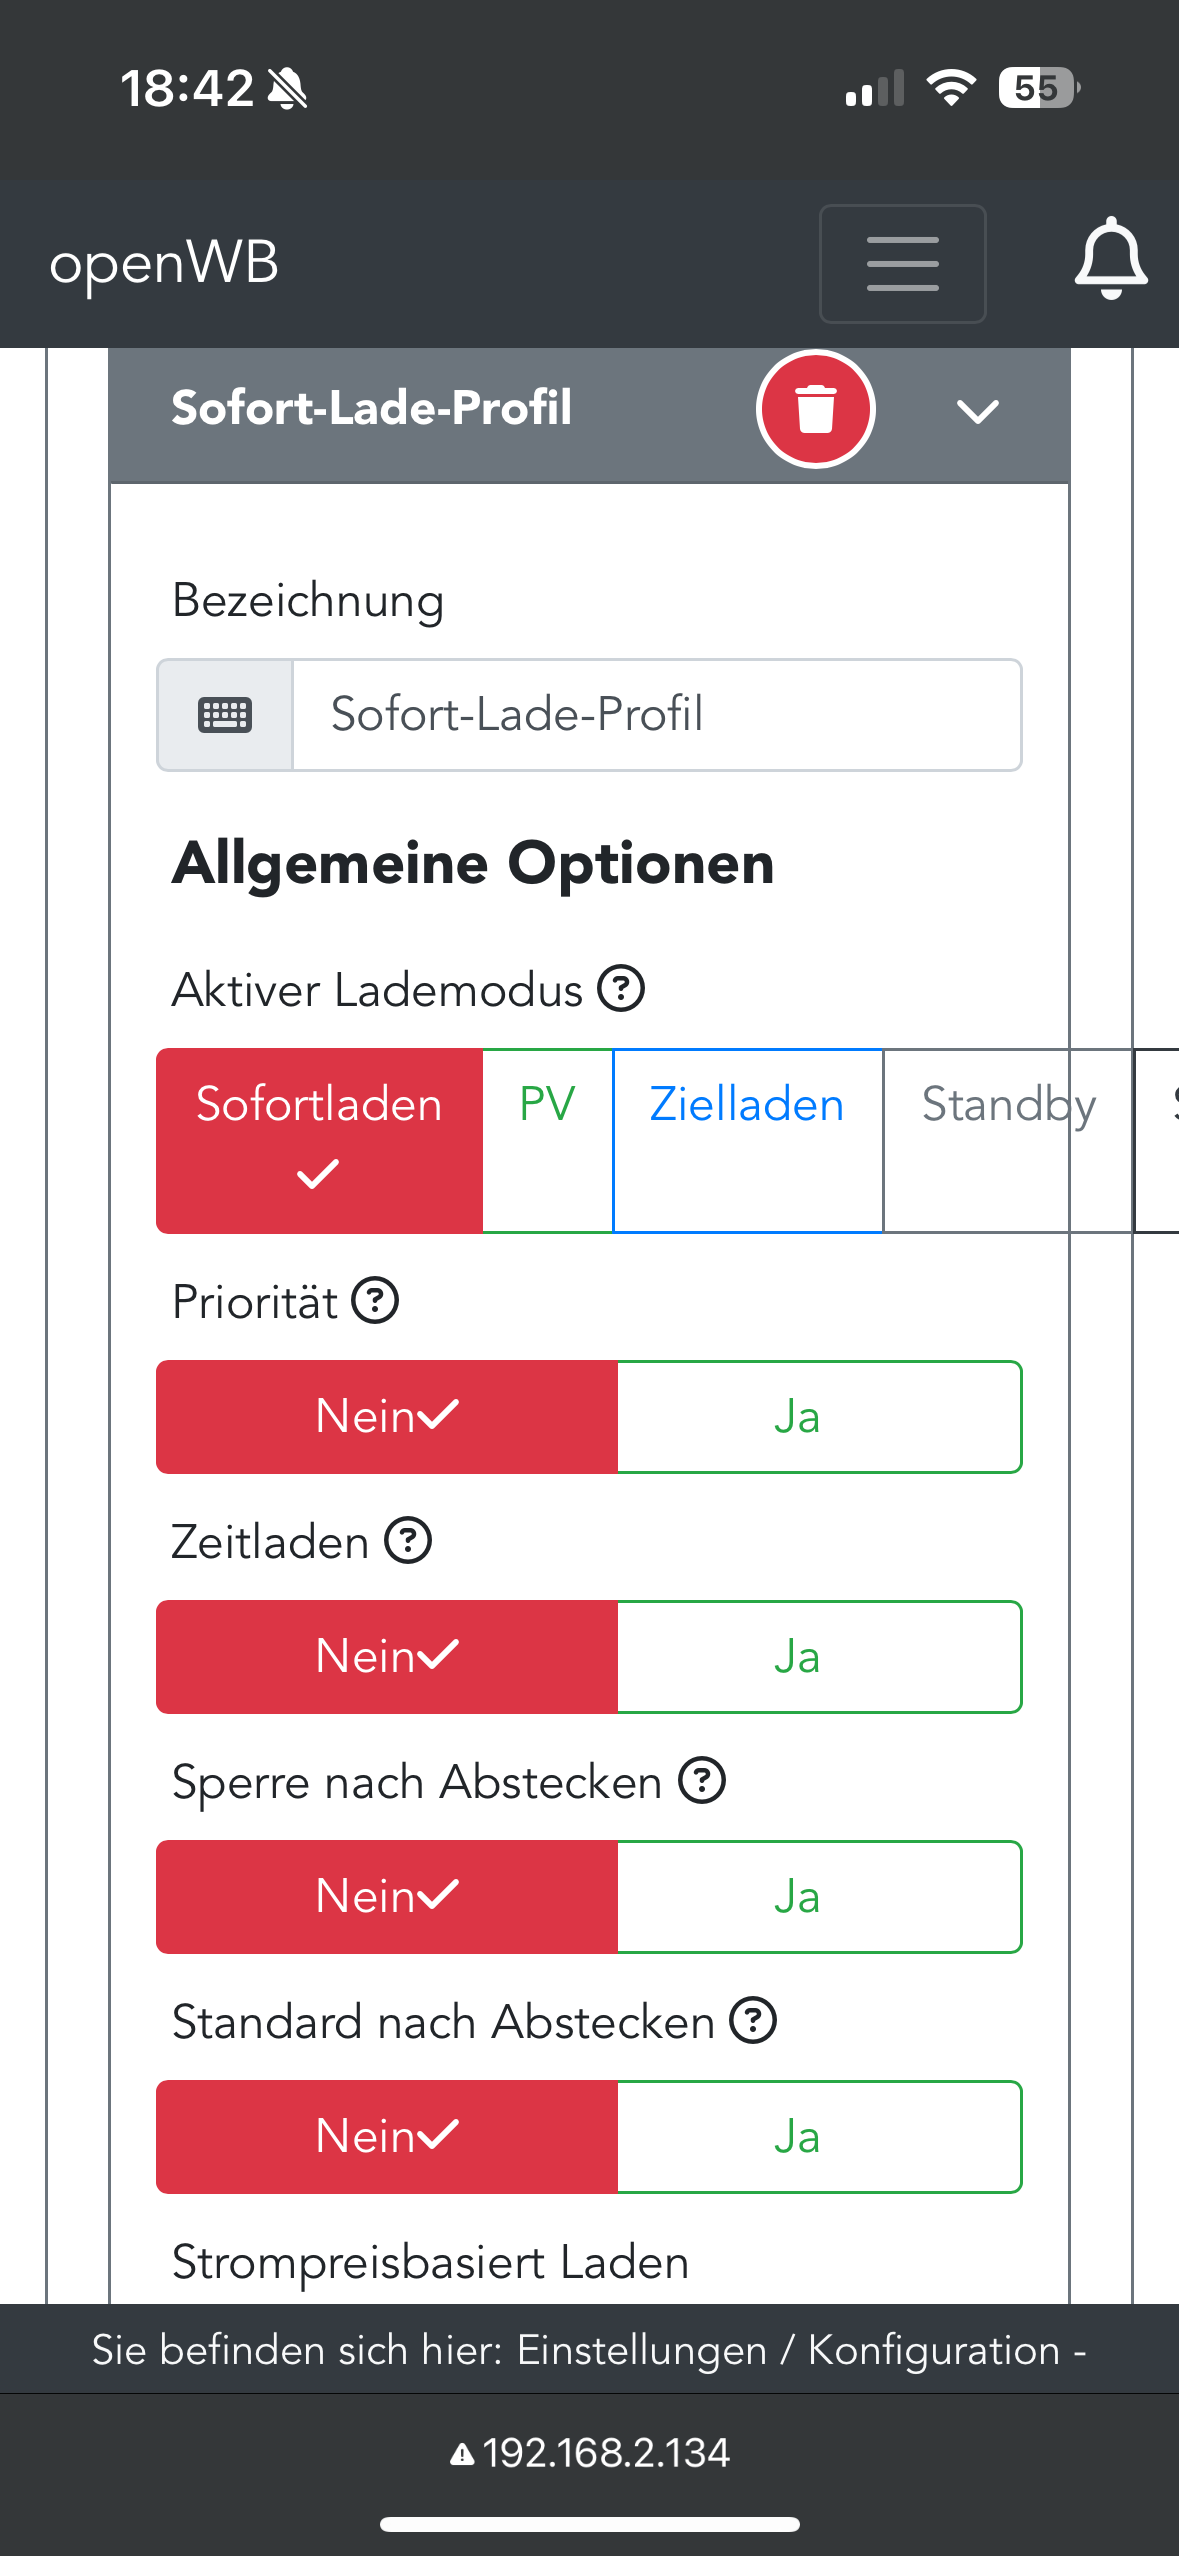Viewport: 1179px width, 2556px height.
Task: Tap keyboard icon beside Bezeichnung field
Action: click(225, 715)
